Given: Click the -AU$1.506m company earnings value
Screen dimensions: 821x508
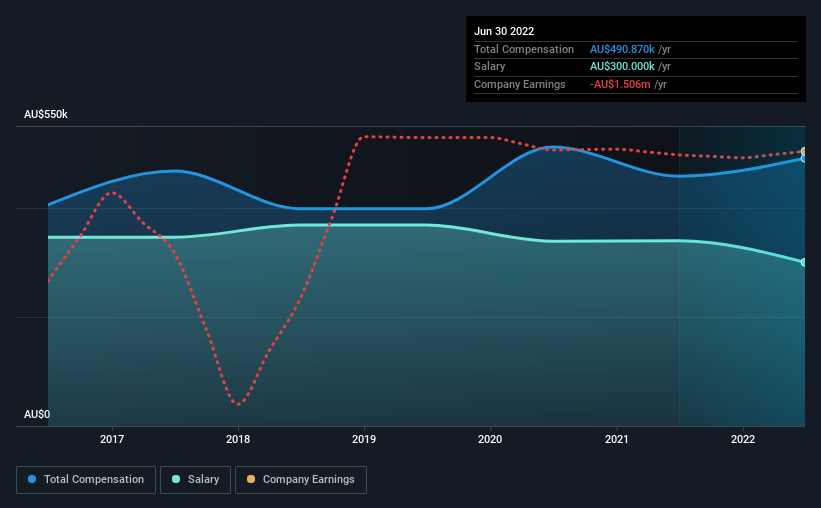Looking at the screenshot, I should [x=620, y=84].
